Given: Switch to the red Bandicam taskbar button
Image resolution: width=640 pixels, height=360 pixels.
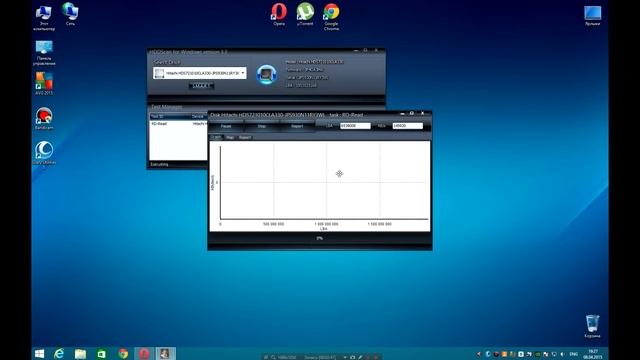Looking at the screenshot, I should tap(144, 354).
